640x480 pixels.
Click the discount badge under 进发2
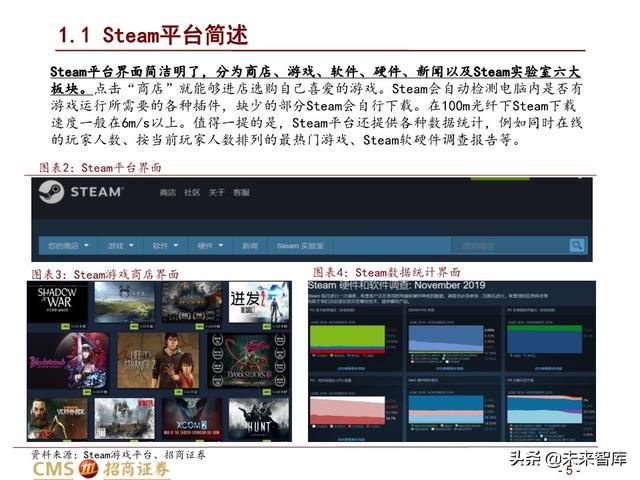267,327
